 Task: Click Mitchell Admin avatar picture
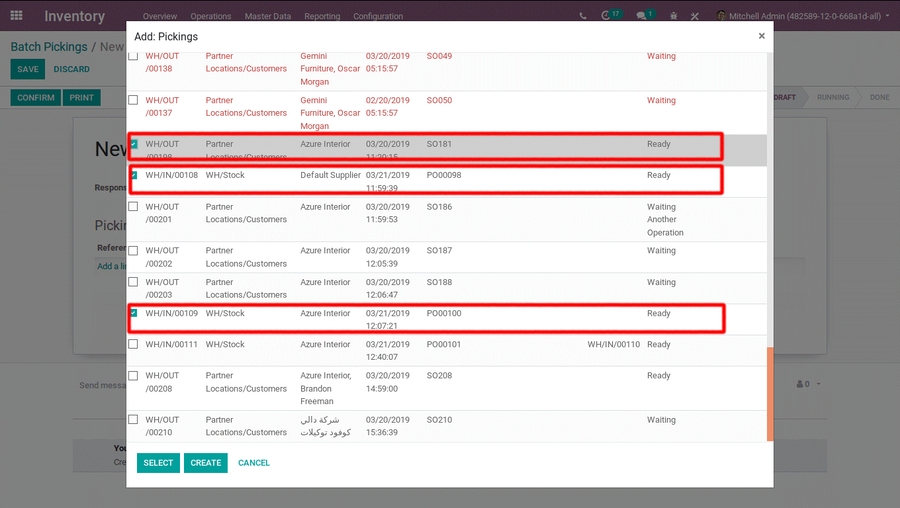(722, 16)
